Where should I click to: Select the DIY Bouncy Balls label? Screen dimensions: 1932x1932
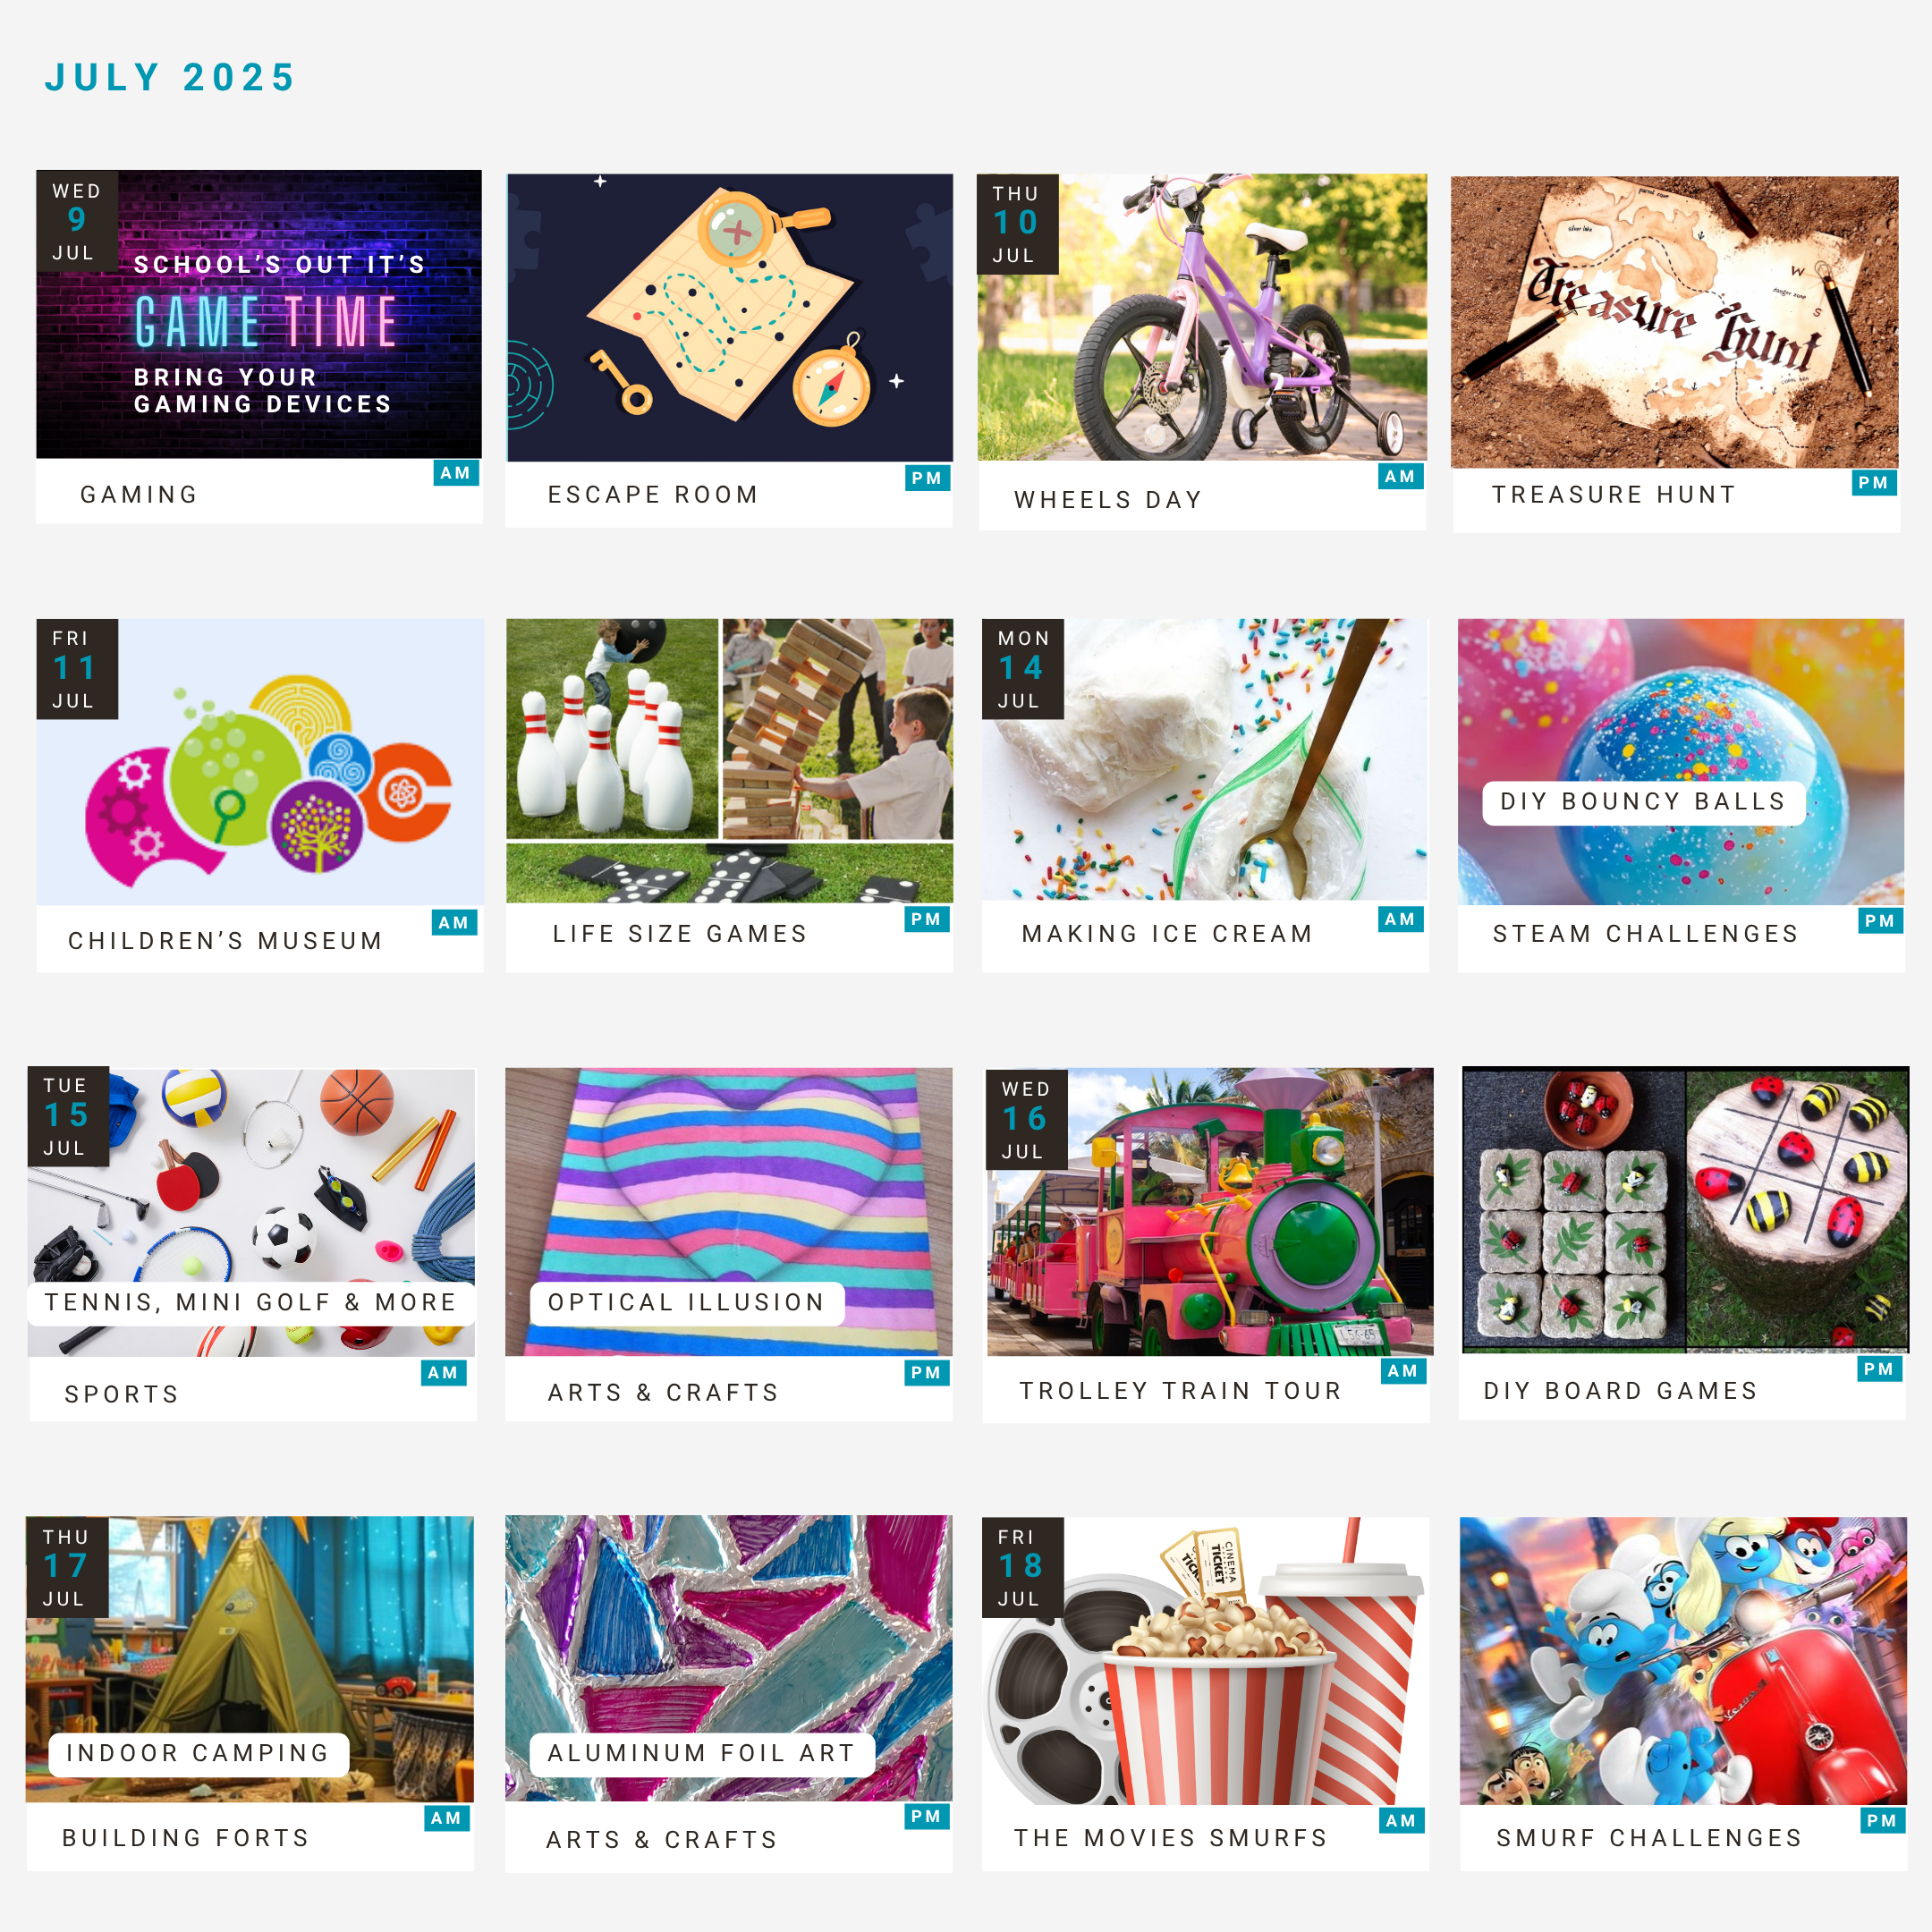point(1644,802)
